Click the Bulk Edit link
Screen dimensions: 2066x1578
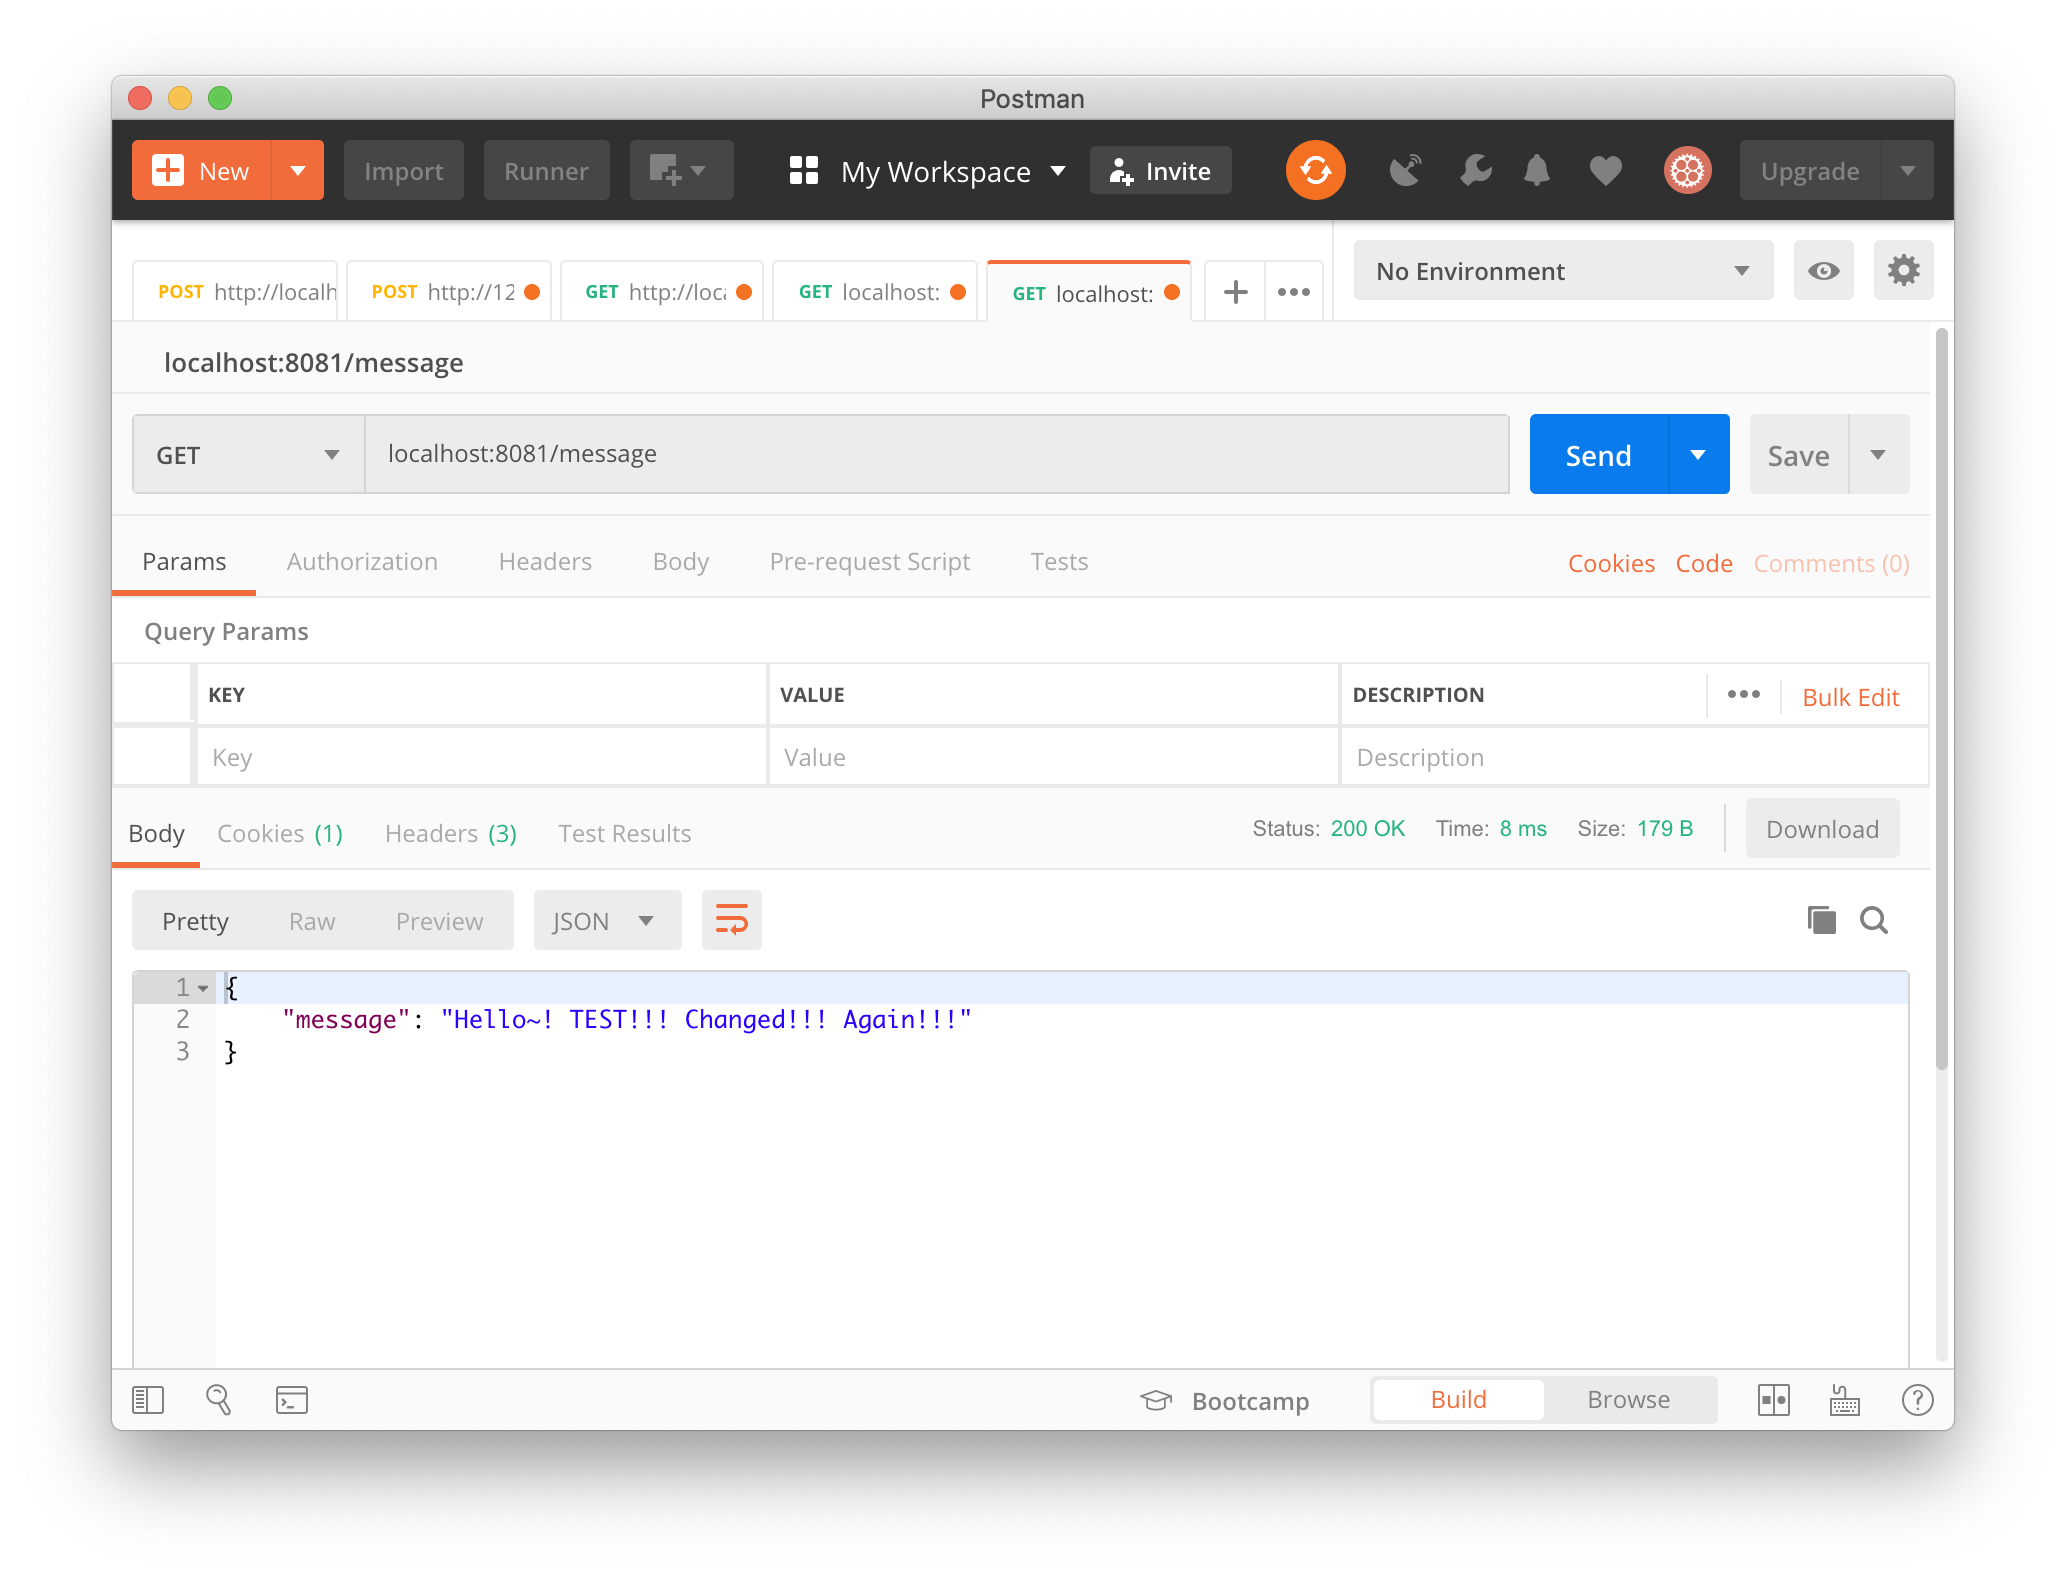[1850, 697]
